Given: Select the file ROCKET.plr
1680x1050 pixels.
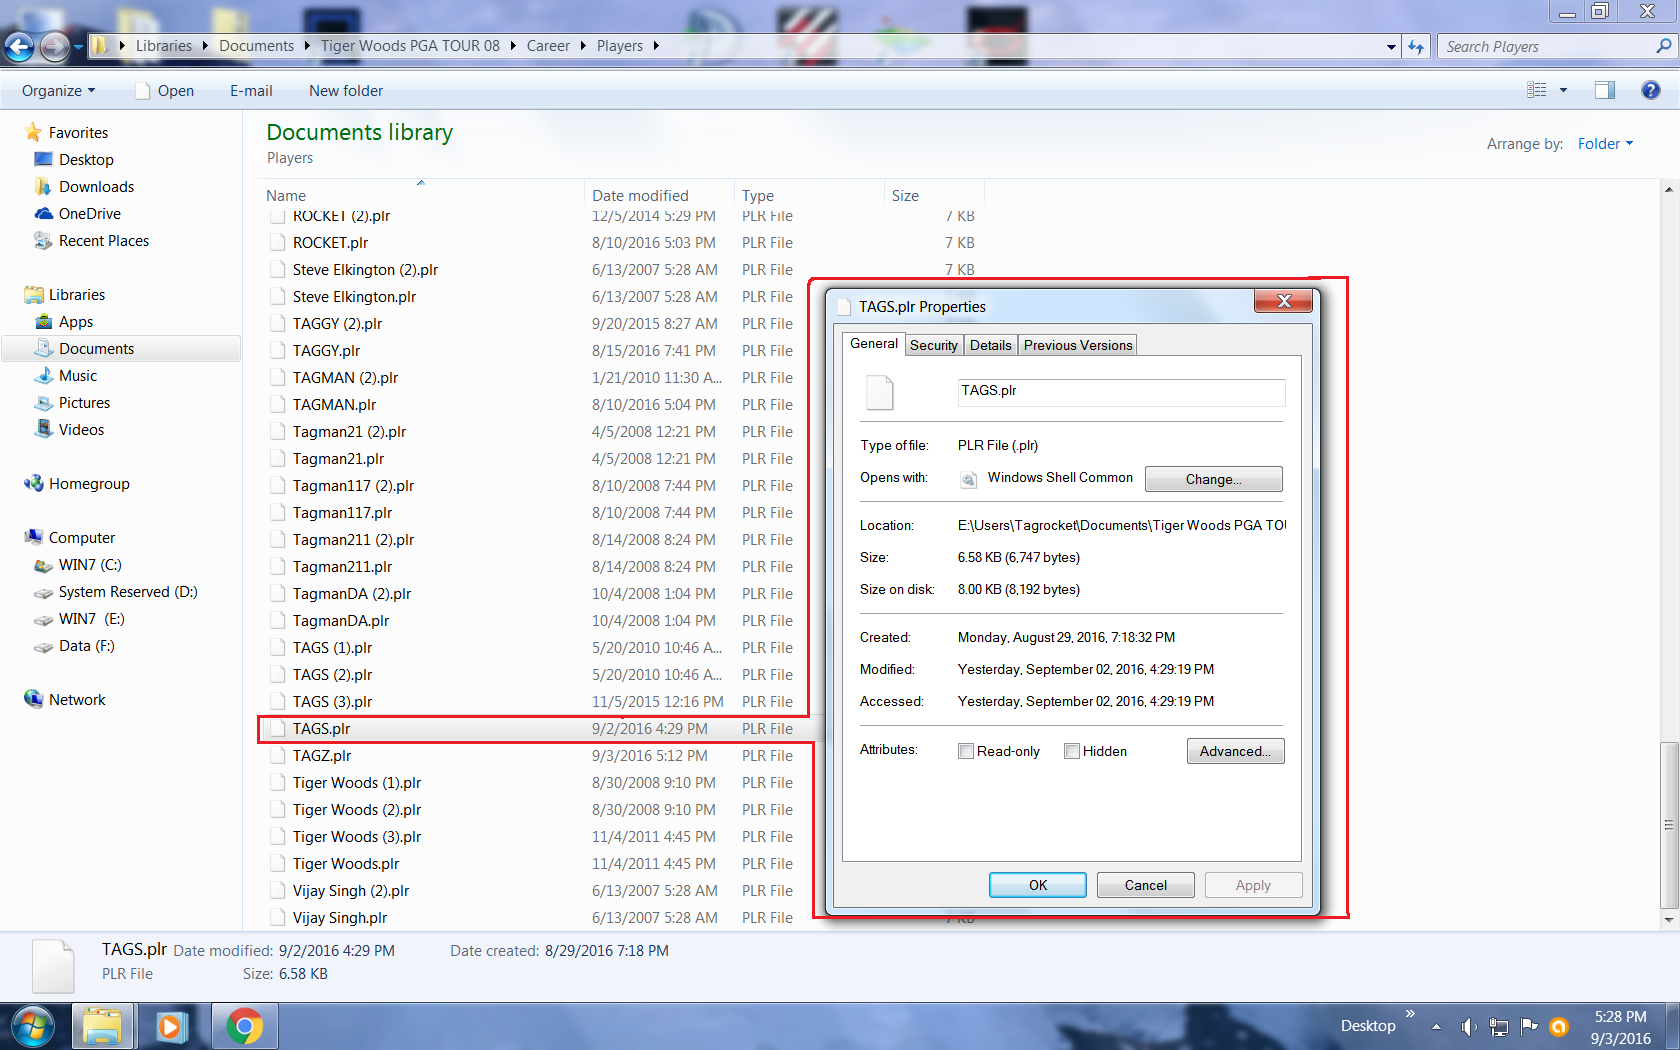Looking at the screenshot, I should (x=330, y=243).
